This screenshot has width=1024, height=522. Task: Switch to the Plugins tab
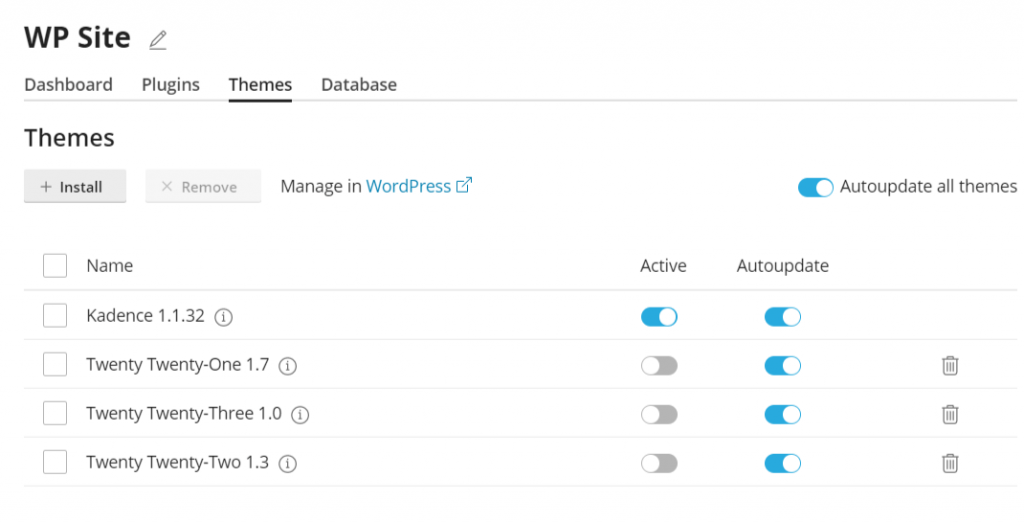point(170,85)
